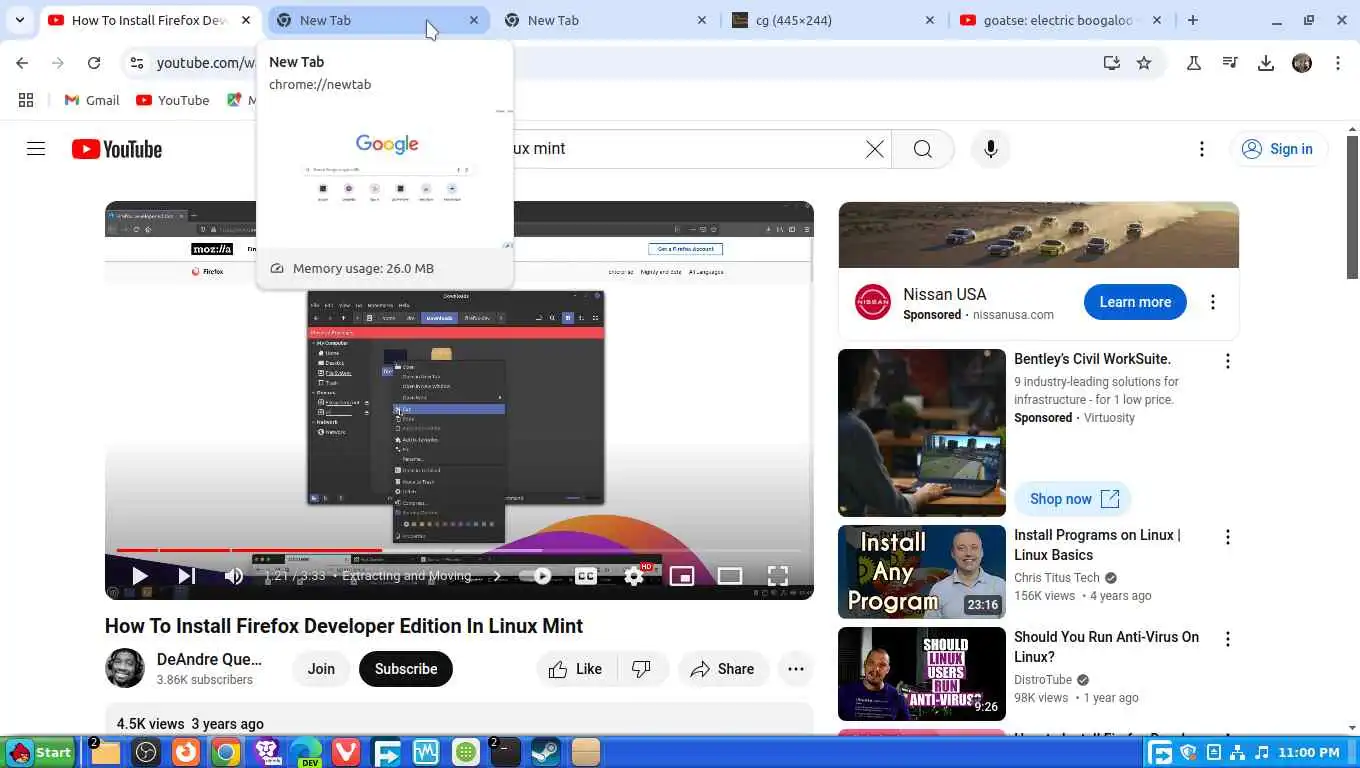The width and height of the screenshot is (1360, 768).
Task: Open YouTube bookmark in bookmarks bar
Action: coord(172,100)
